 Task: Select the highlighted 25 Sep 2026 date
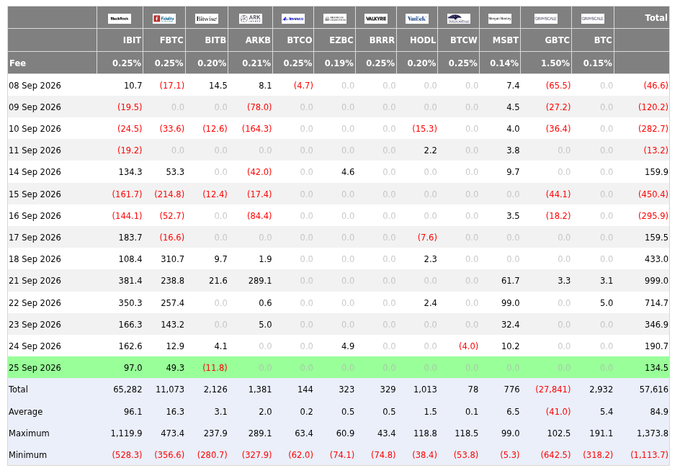click(x=35, y=368)
